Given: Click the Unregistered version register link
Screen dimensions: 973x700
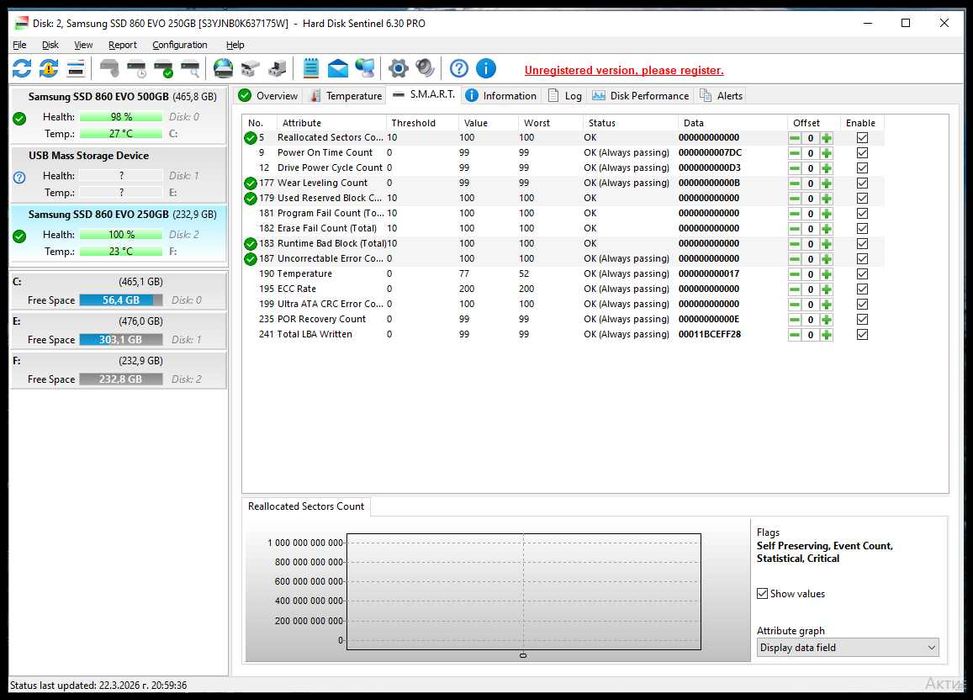Looking at the screenshot, I should [x=624, y=70].
